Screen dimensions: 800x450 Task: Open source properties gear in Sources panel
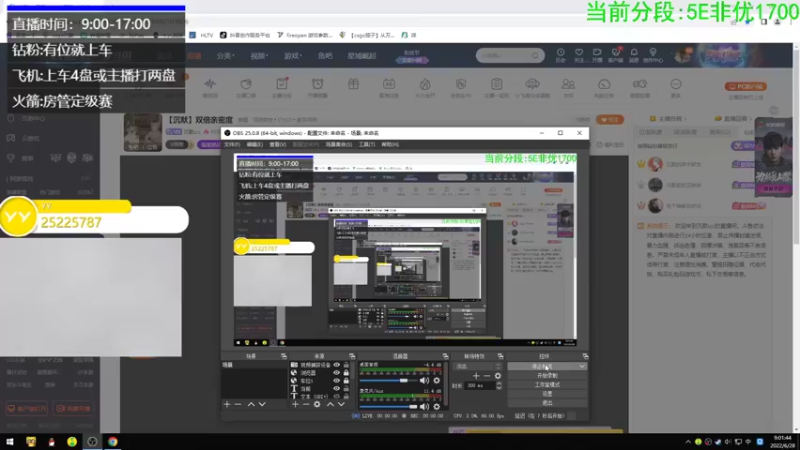click(317, 405)
